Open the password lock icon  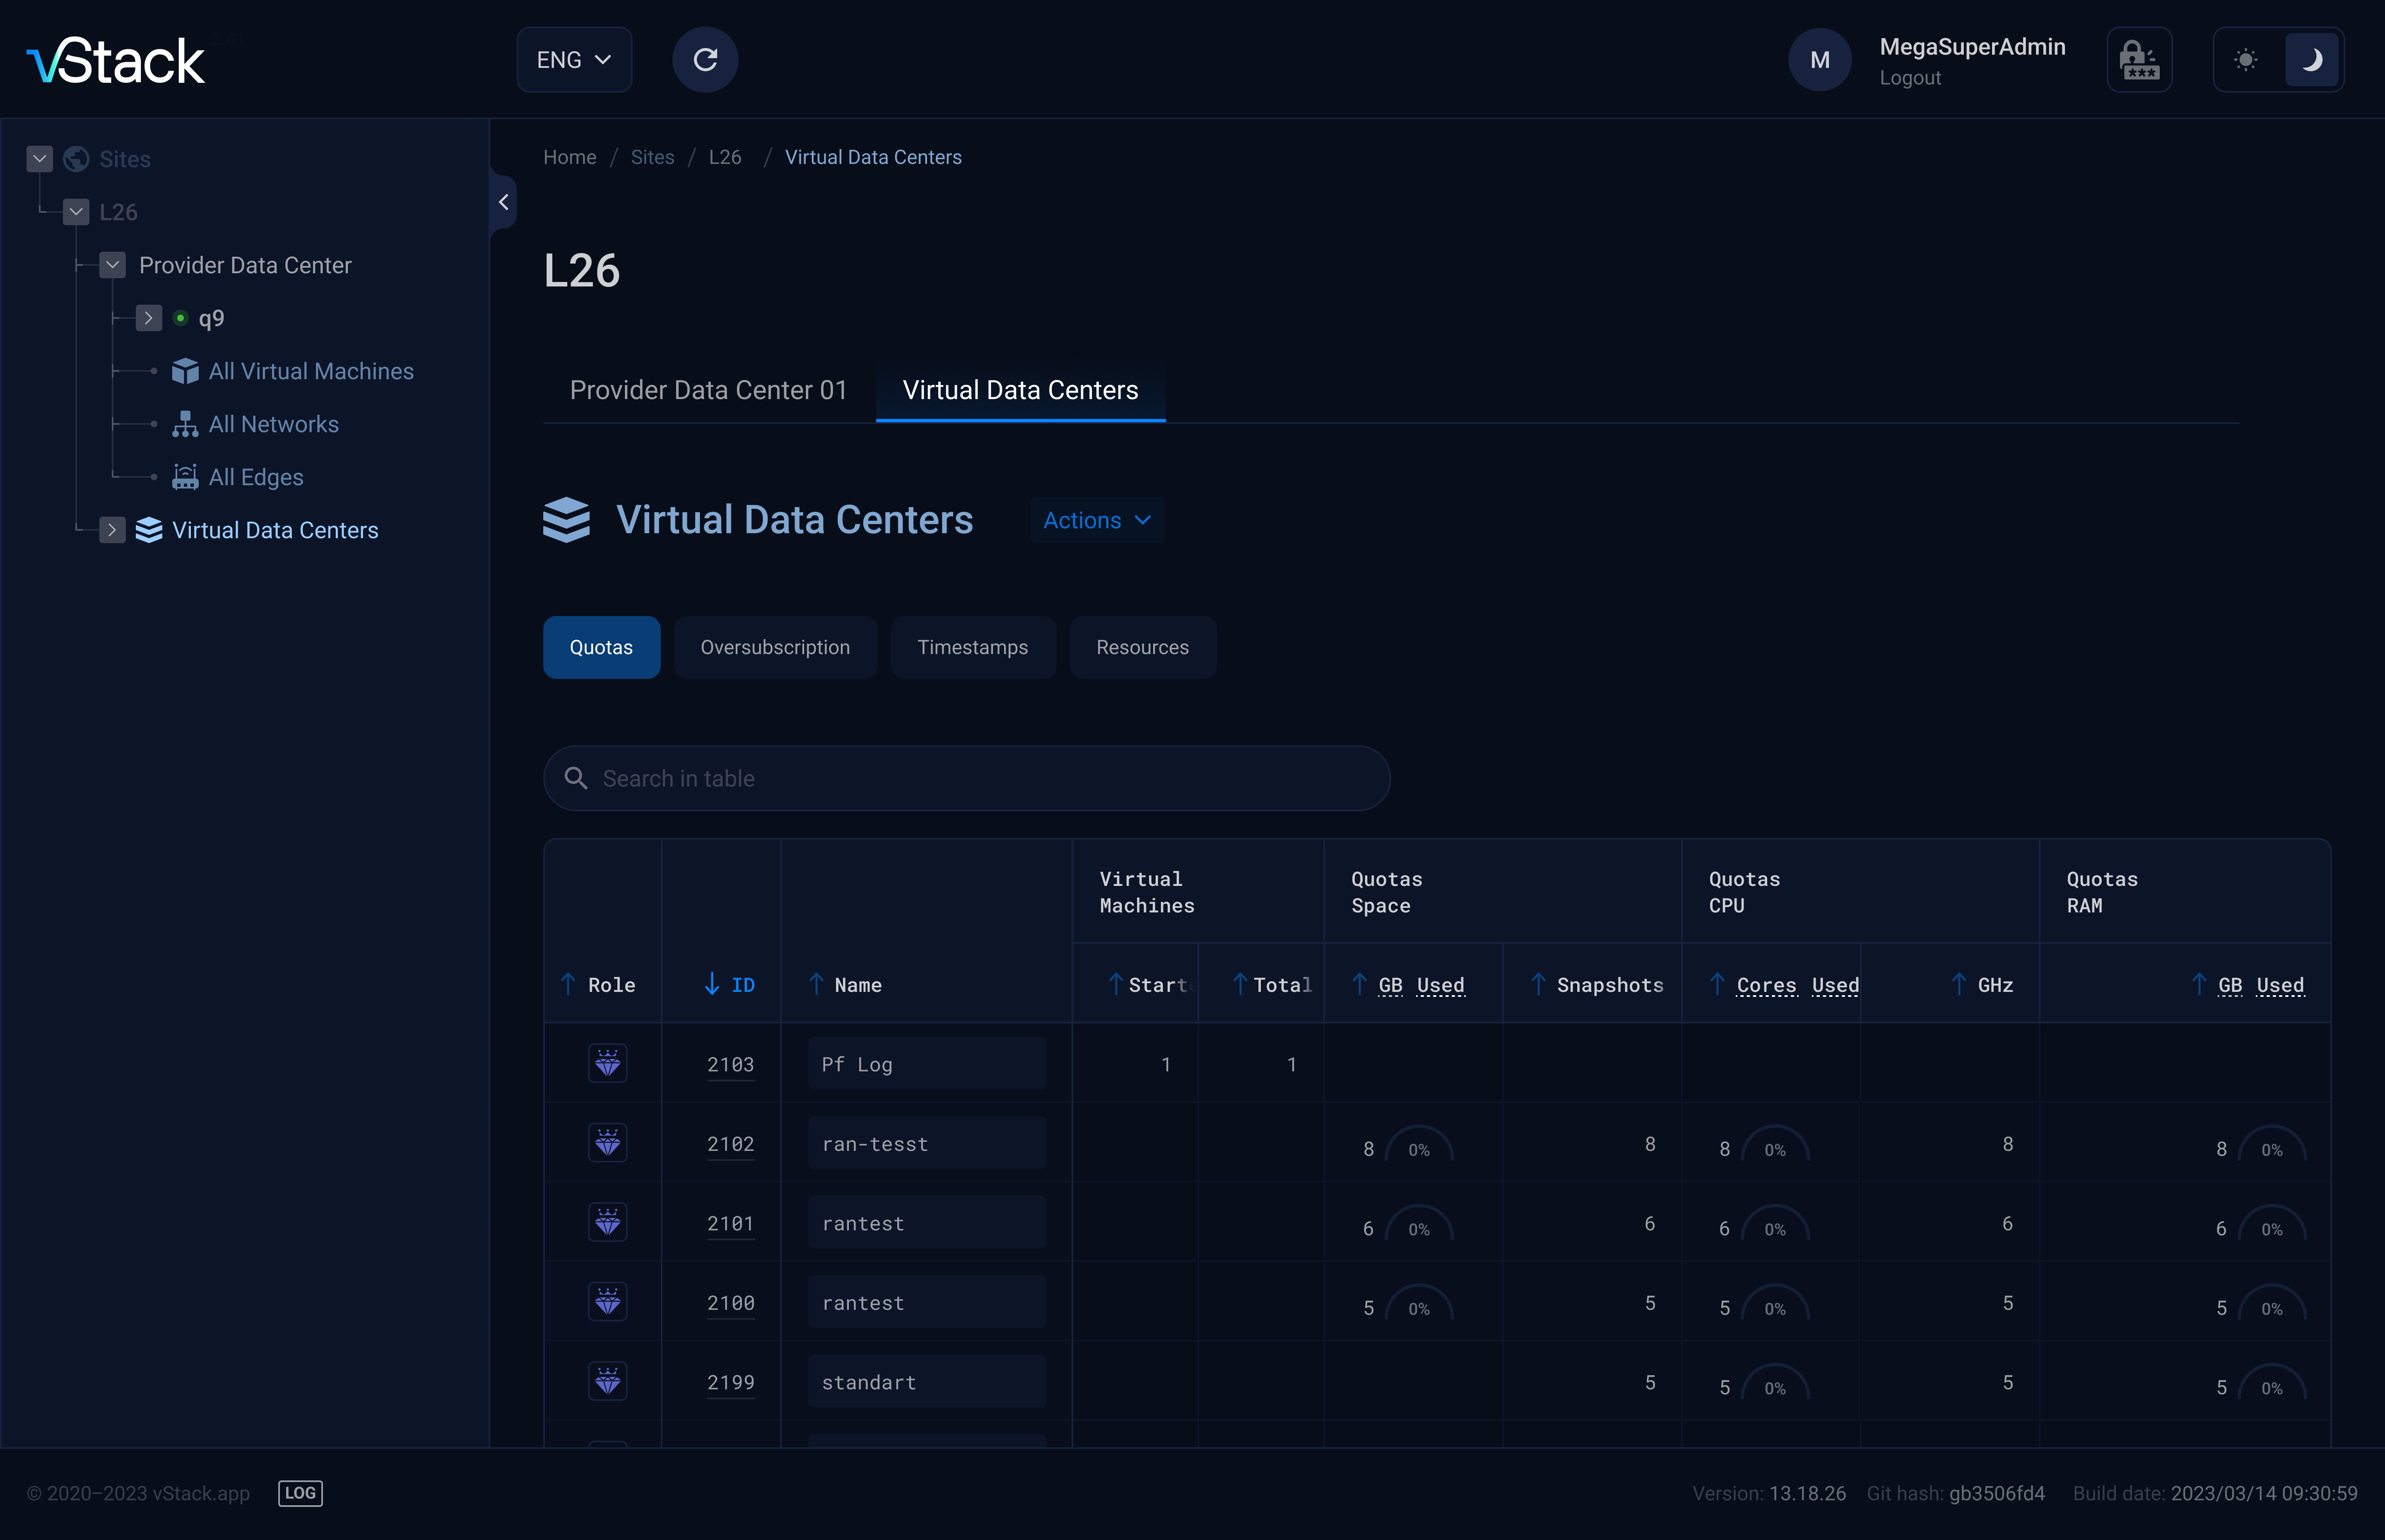[x=2139, y=60]
